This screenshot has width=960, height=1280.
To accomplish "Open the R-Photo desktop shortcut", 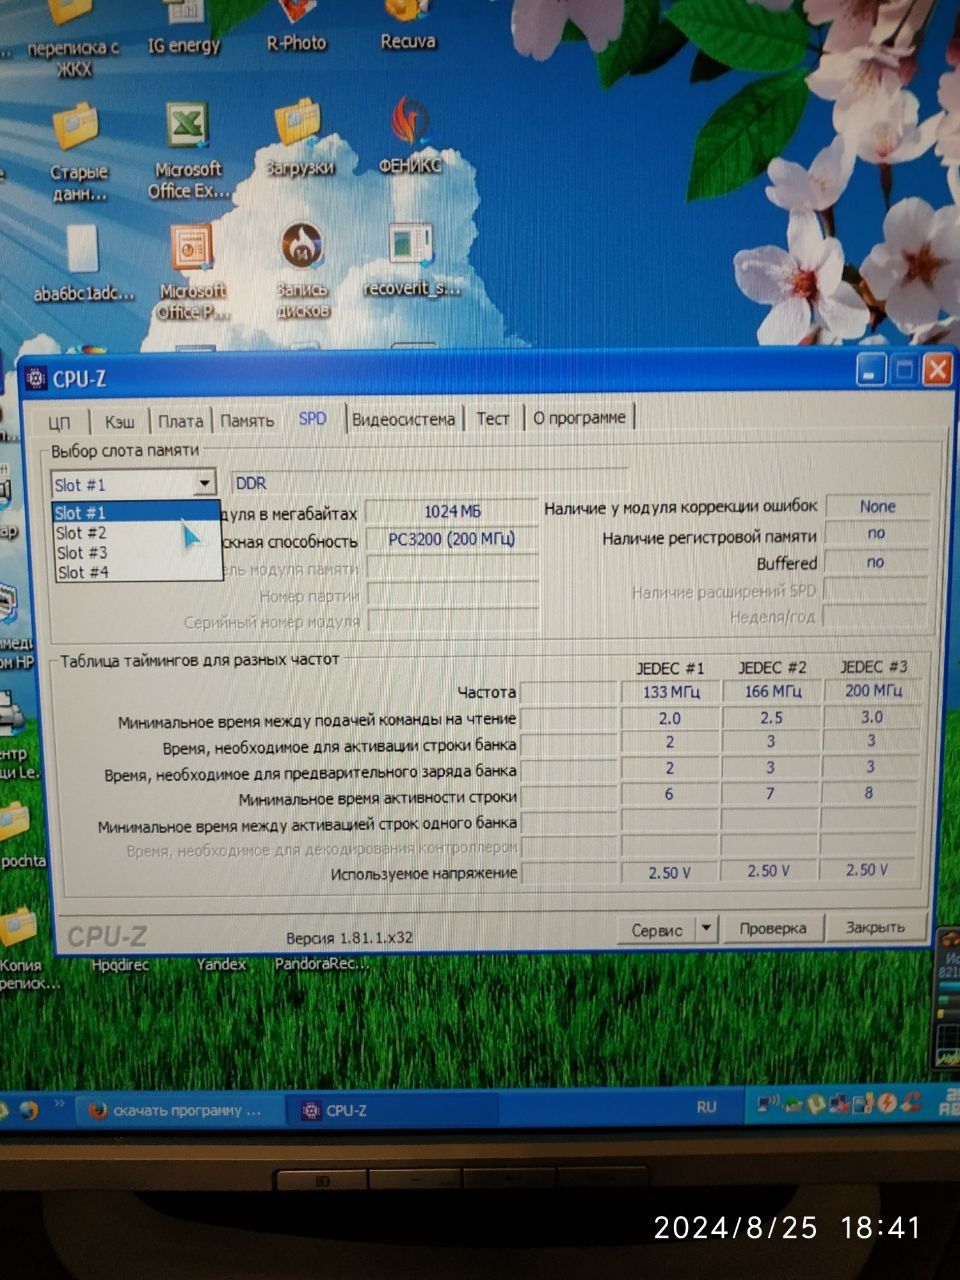I will tap(296, 28).
